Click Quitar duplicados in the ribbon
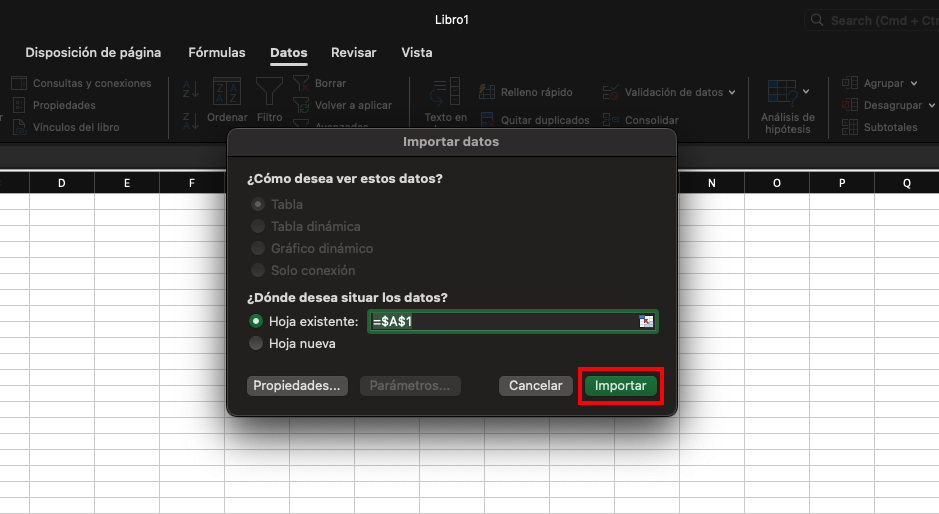 point(534,120)
